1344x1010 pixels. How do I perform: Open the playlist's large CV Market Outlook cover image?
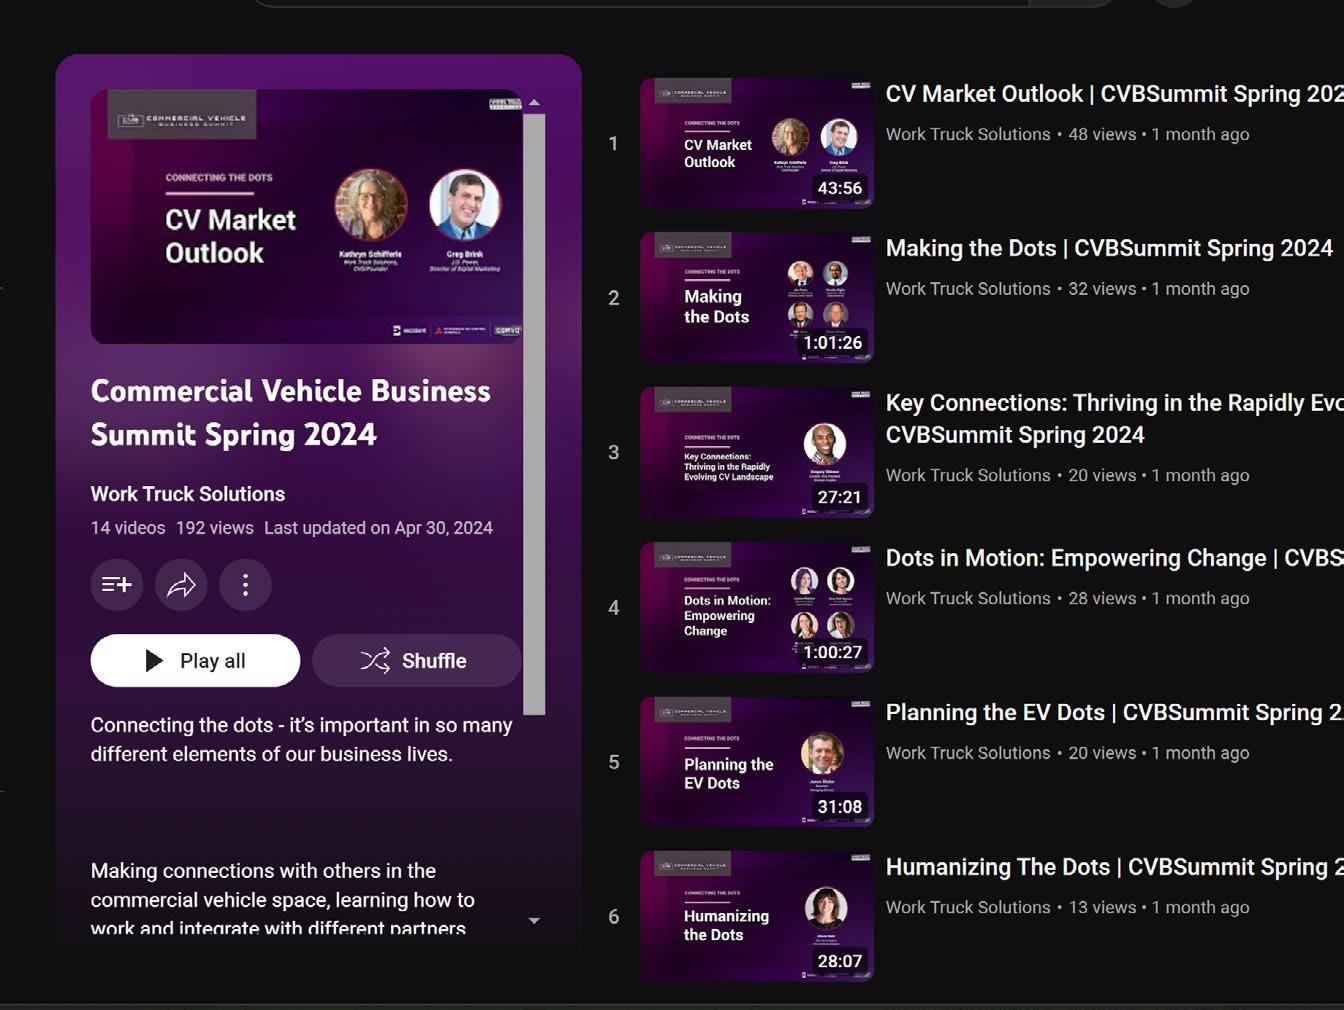(x=306, y=216)
